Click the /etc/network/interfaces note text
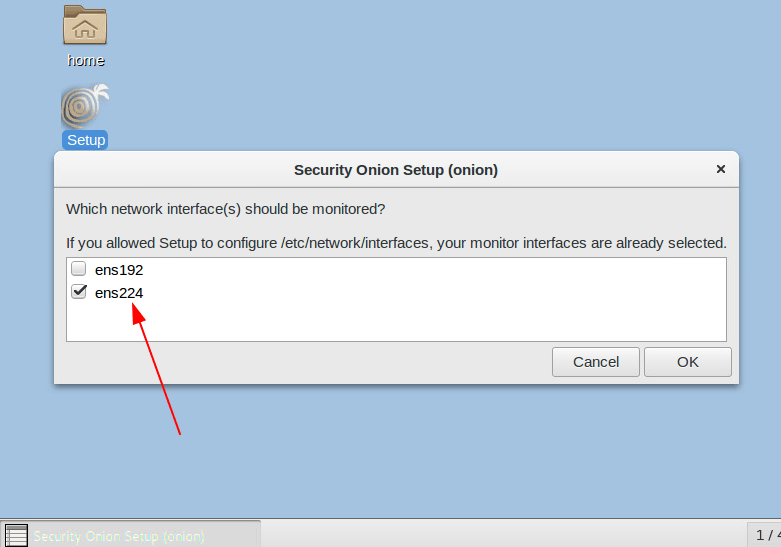 [x=396, y=243]
